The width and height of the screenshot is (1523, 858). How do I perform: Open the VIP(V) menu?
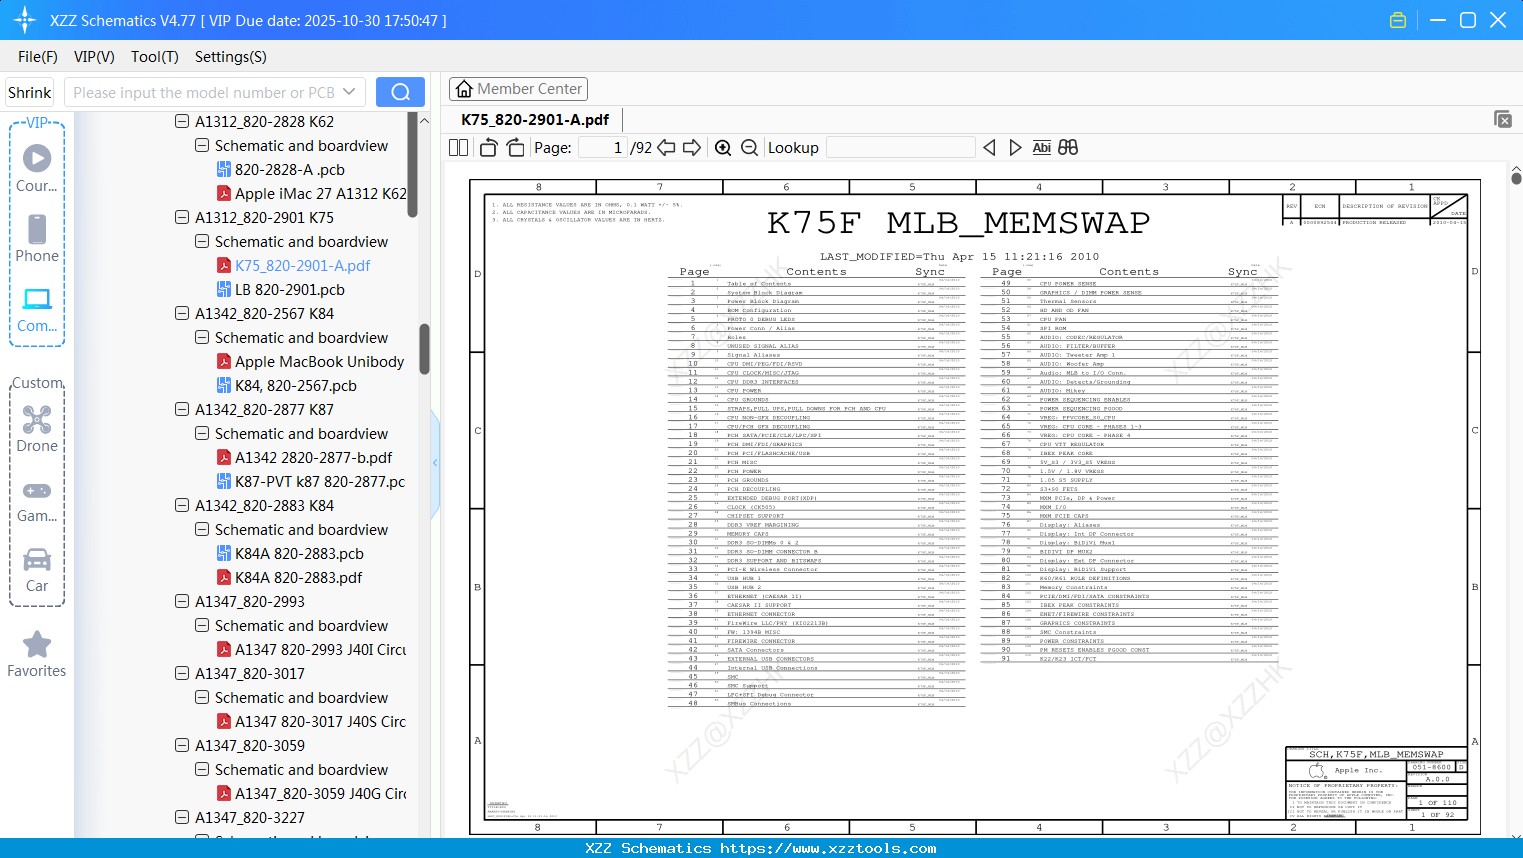point(94,57)
